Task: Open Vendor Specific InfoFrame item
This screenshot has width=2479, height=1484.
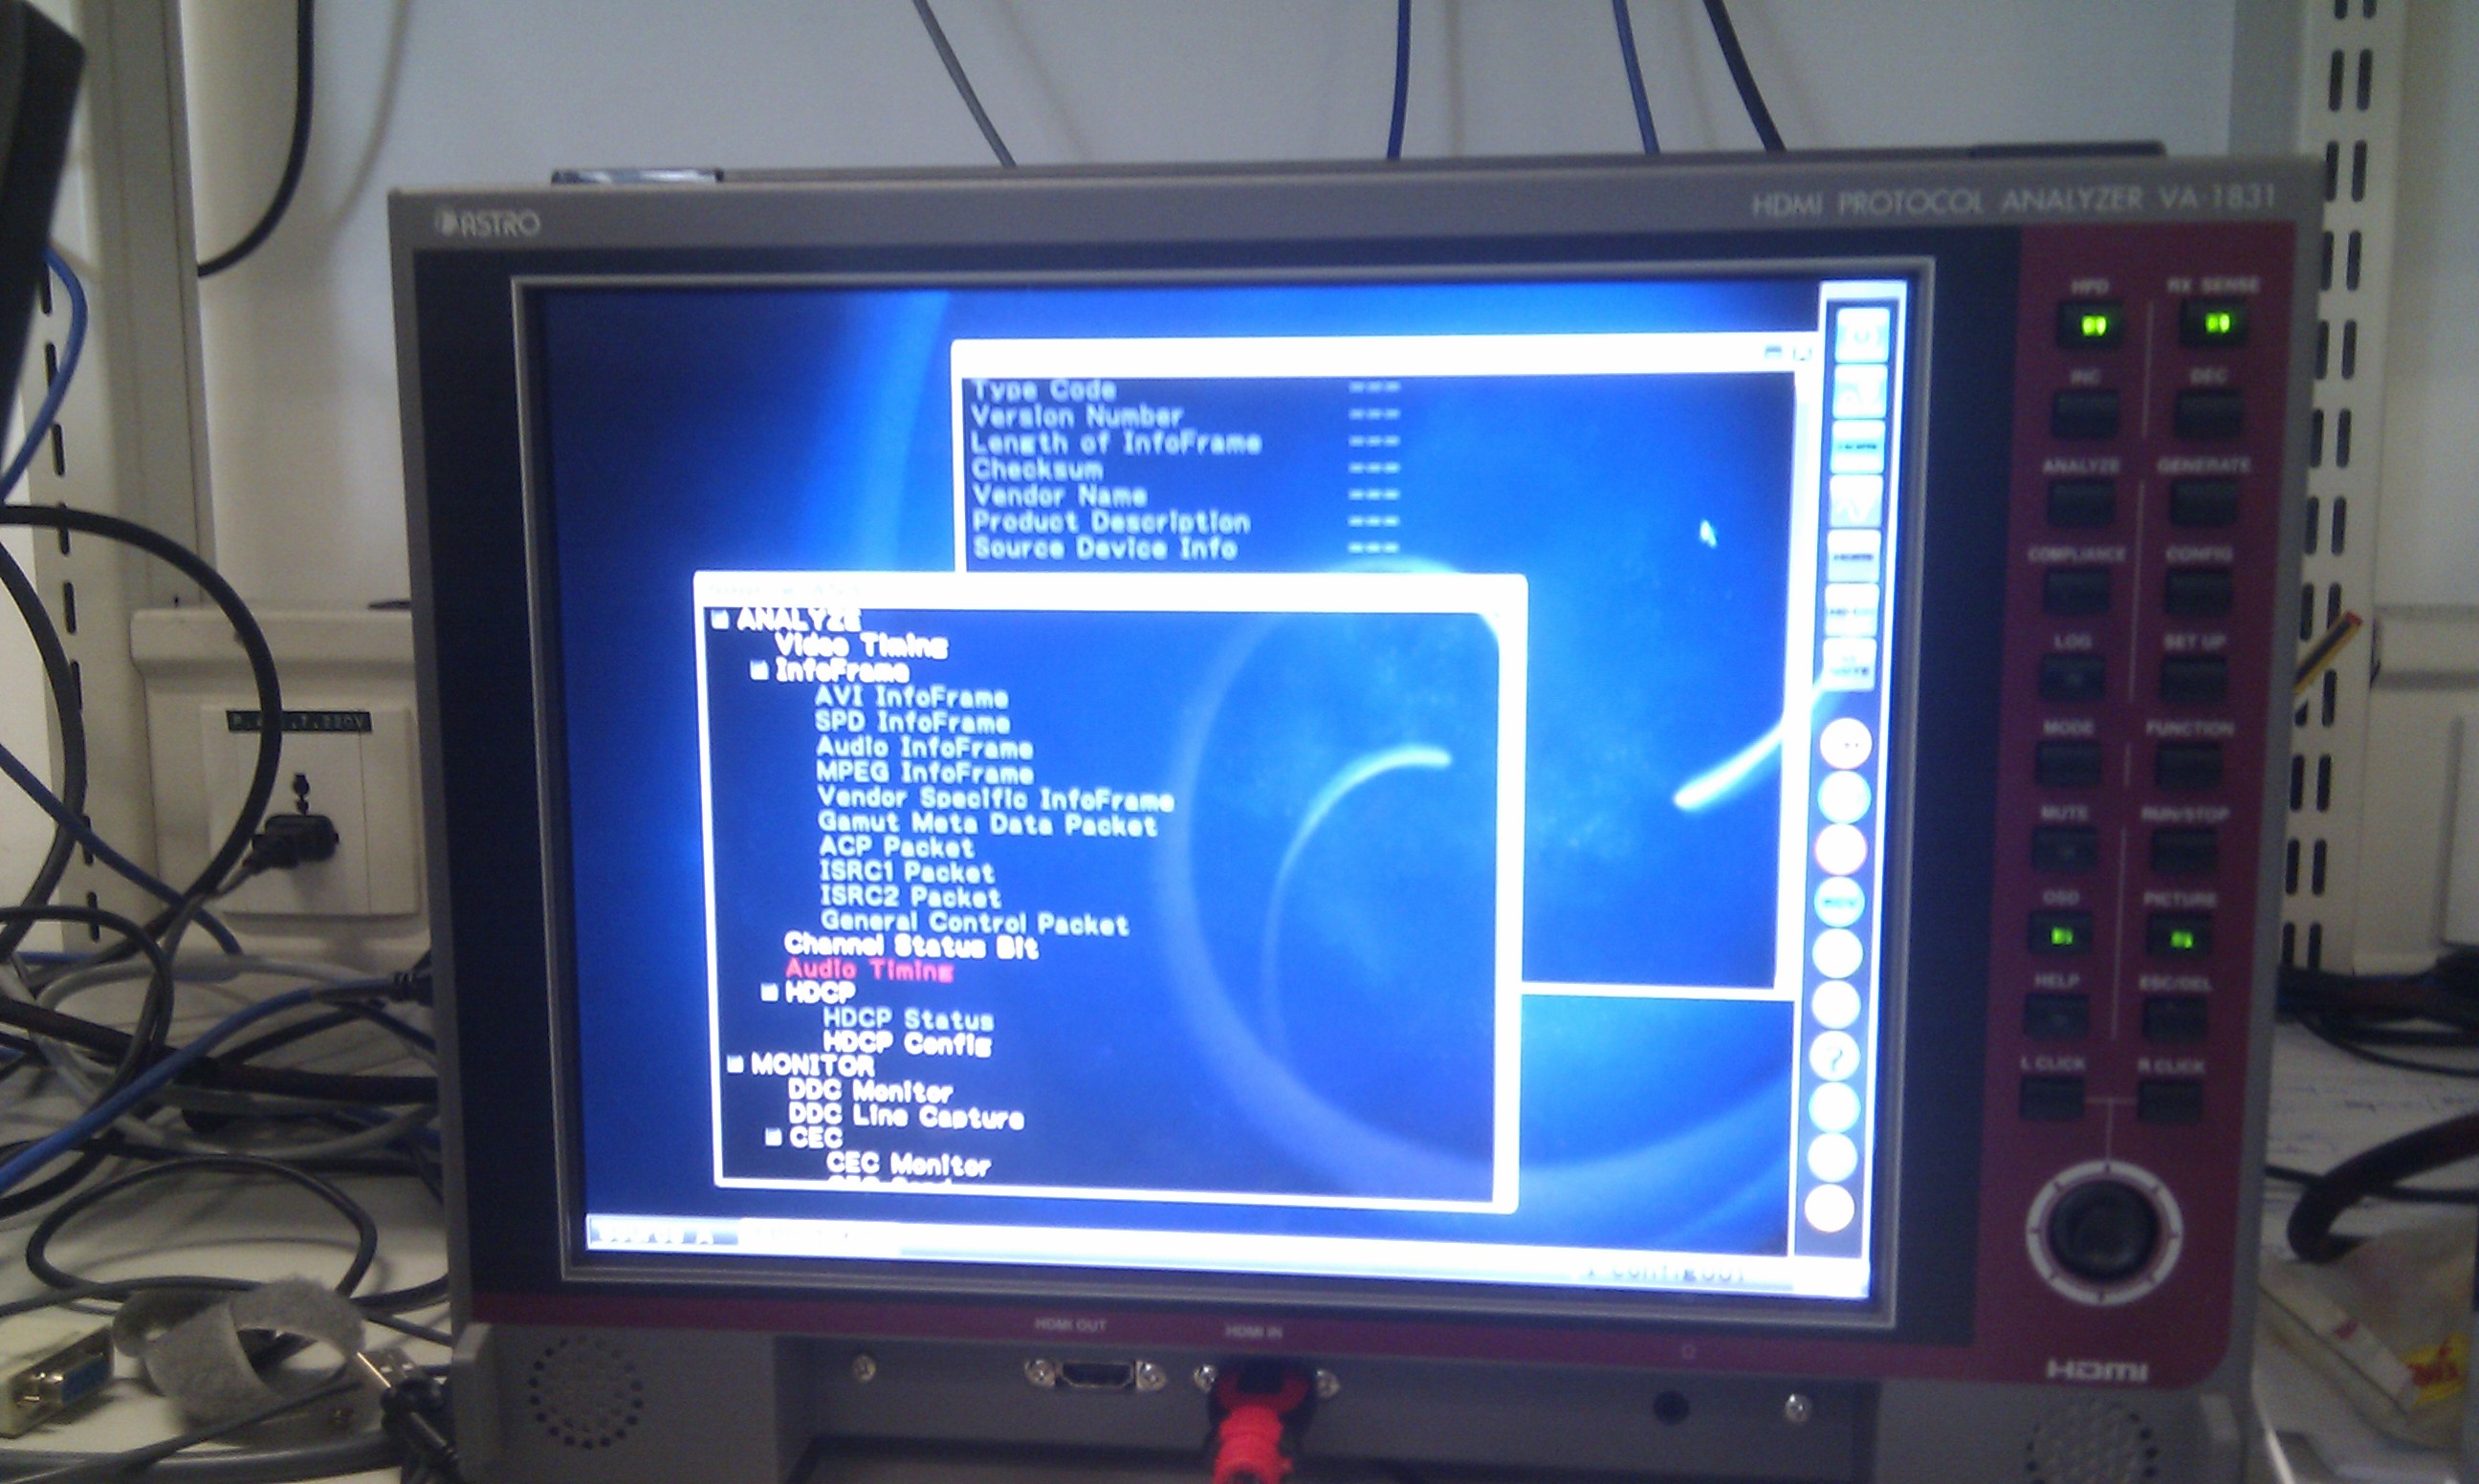Action: (x=994, y=798)
